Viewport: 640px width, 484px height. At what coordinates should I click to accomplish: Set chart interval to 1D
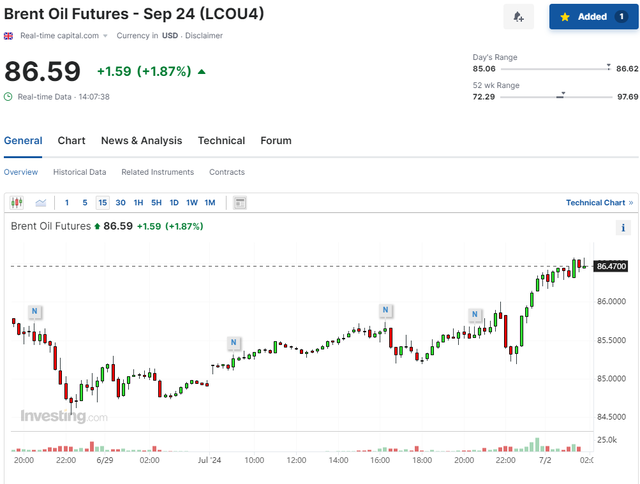pos(174,203)
